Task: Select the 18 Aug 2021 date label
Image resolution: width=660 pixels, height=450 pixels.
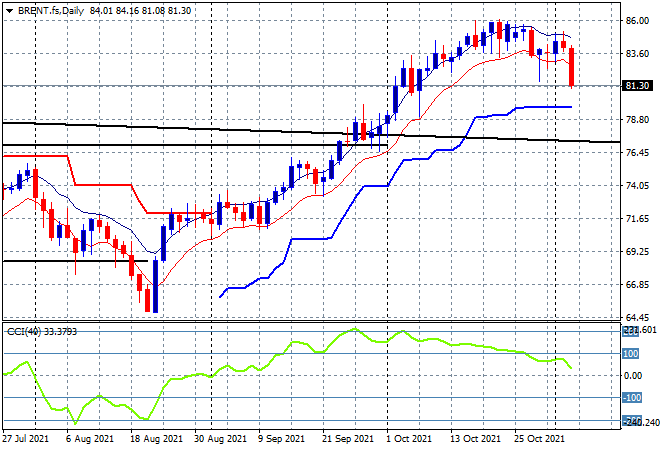Action: click(x=157, y=439)
